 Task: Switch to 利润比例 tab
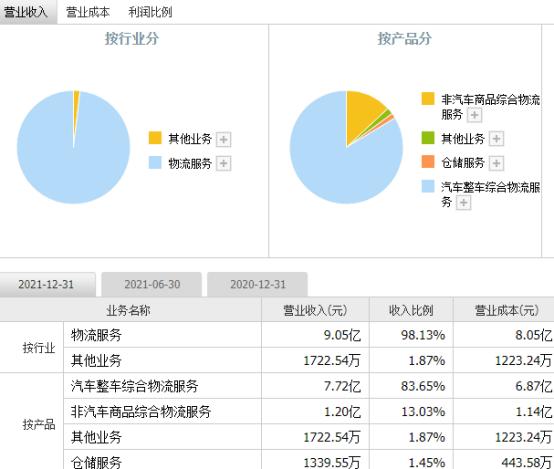pos(150,12)
